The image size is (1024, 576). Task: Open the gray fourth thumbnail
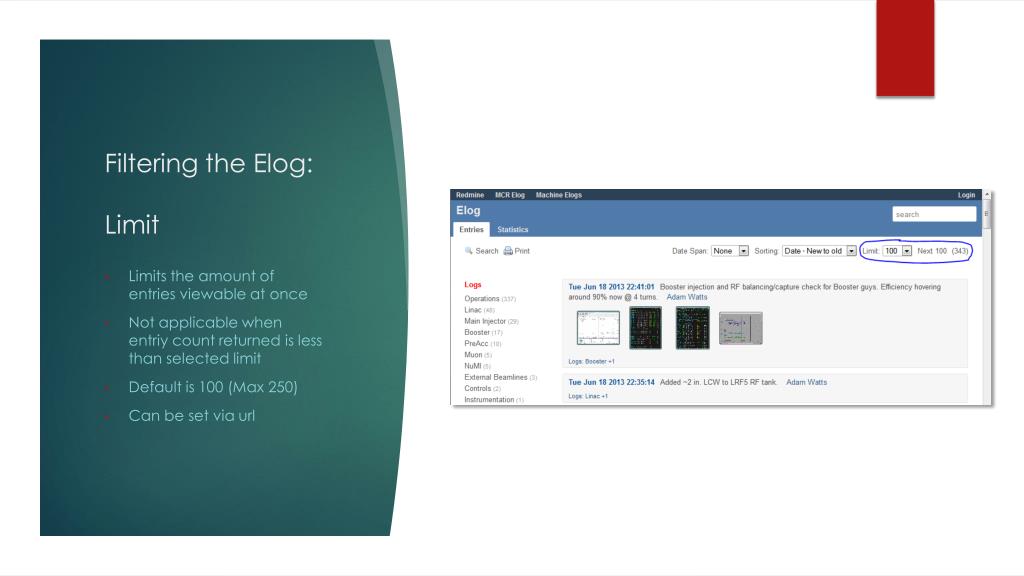click(741, 328)
